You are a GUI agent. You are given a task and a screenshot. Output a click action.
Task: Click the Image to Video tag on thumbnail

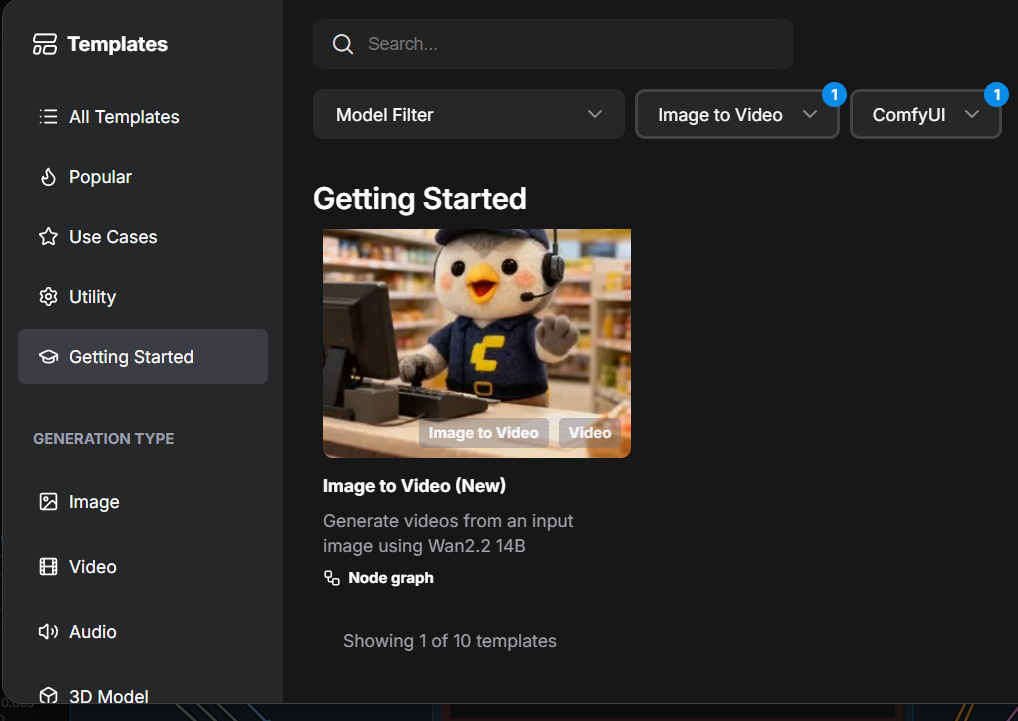[x=484, y=433]
